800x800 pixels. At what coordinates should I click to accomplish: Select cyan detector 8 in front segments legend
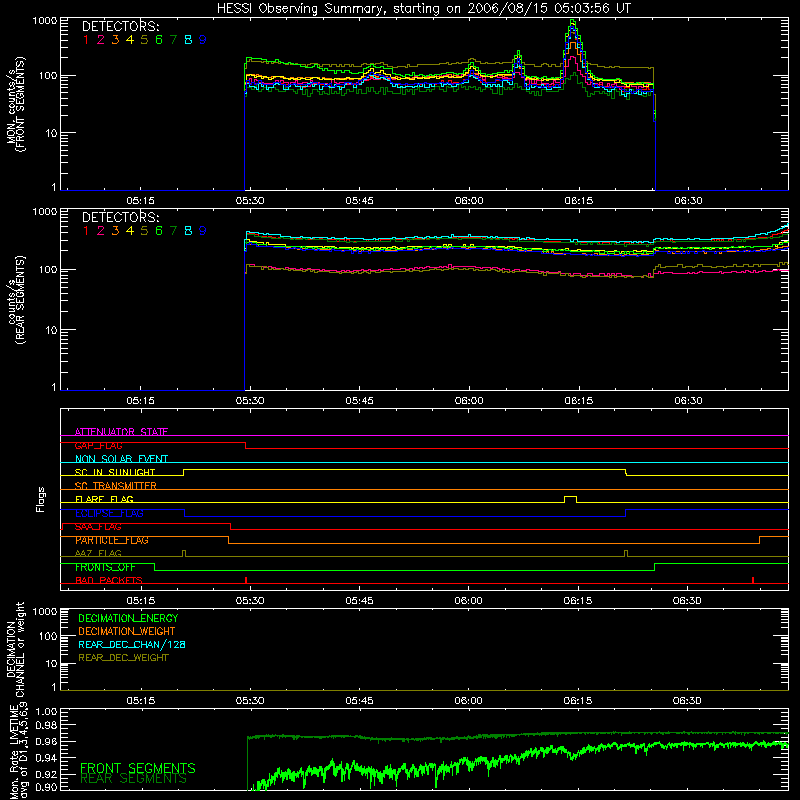coord(188,40)
